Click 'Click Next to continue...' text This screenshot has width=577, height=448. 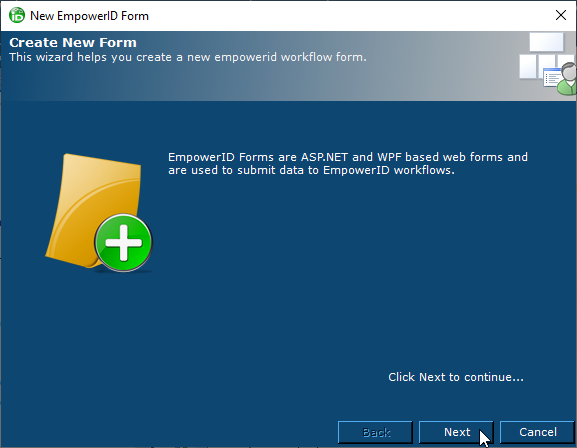pos(456,377)
